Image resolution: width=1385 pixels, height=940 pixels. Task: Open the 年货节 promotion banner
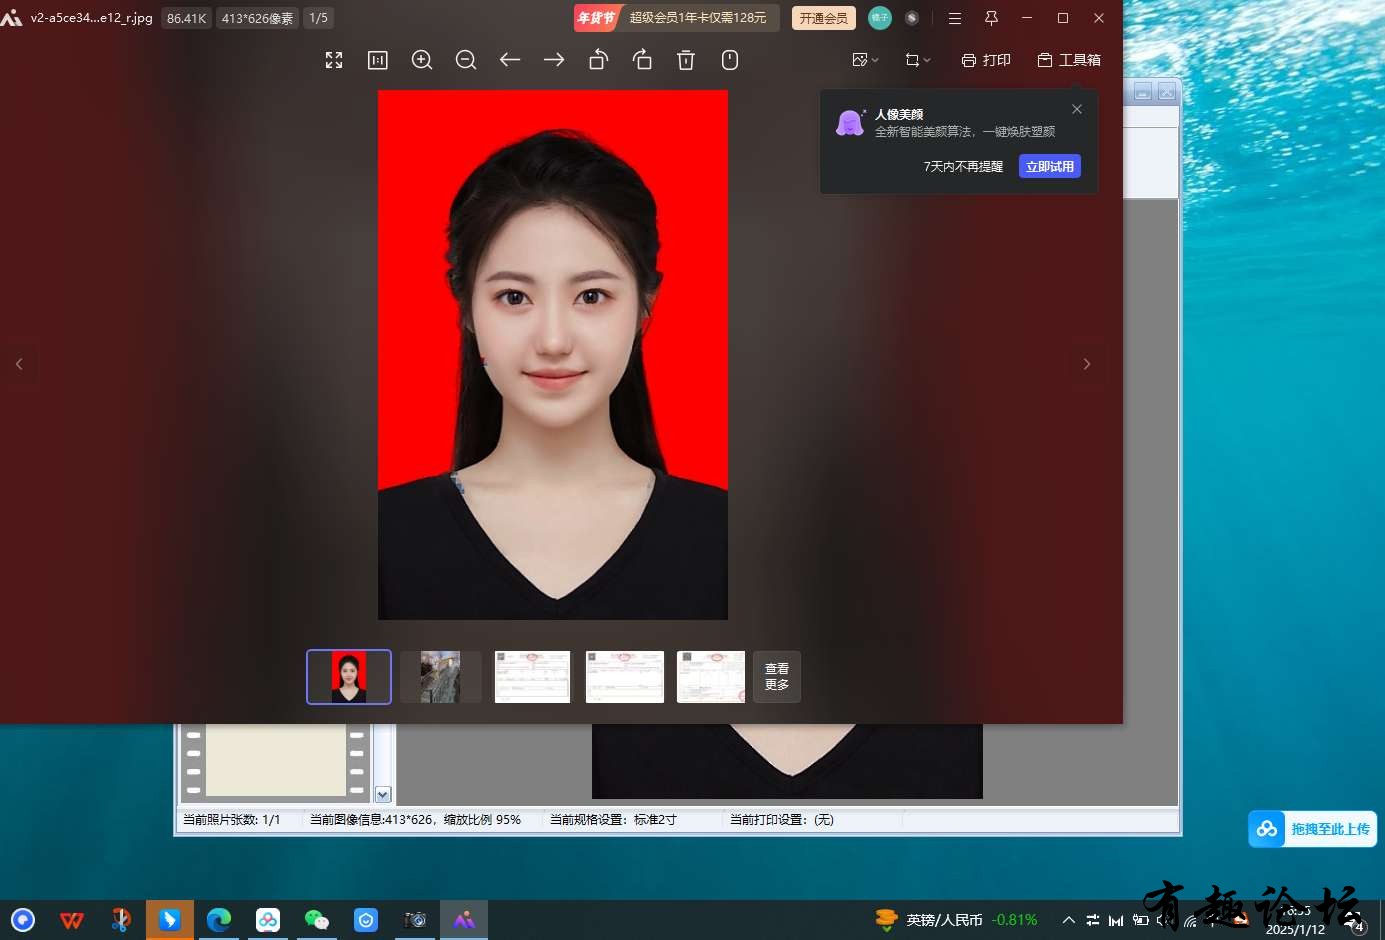(x=676, y=18)
